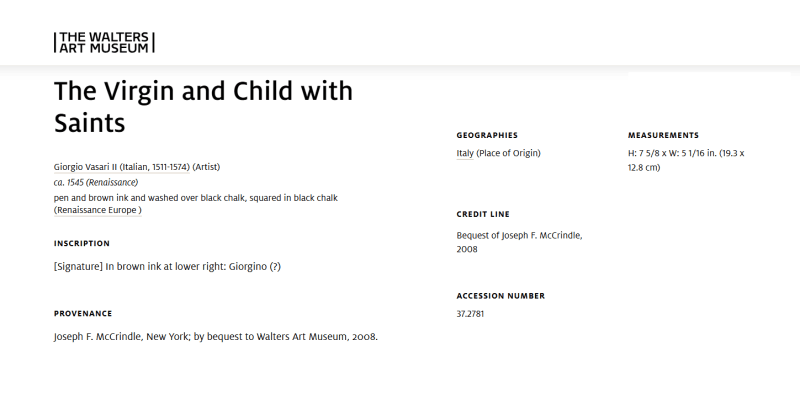Image resolution: width=800 pixels, height=404 pixels.
Task: Open the Giorgio Vasari II artist link
Action: [x=122, y=166]
